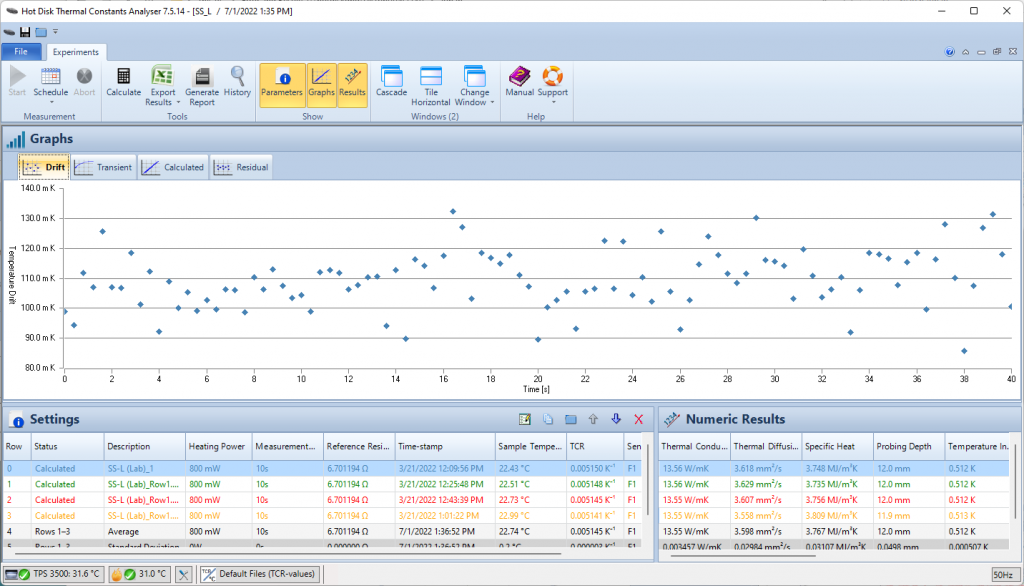This screenshot has height=586, width=1024.
Task: Click the folder icon in Settings header
Action: (571, 419)
